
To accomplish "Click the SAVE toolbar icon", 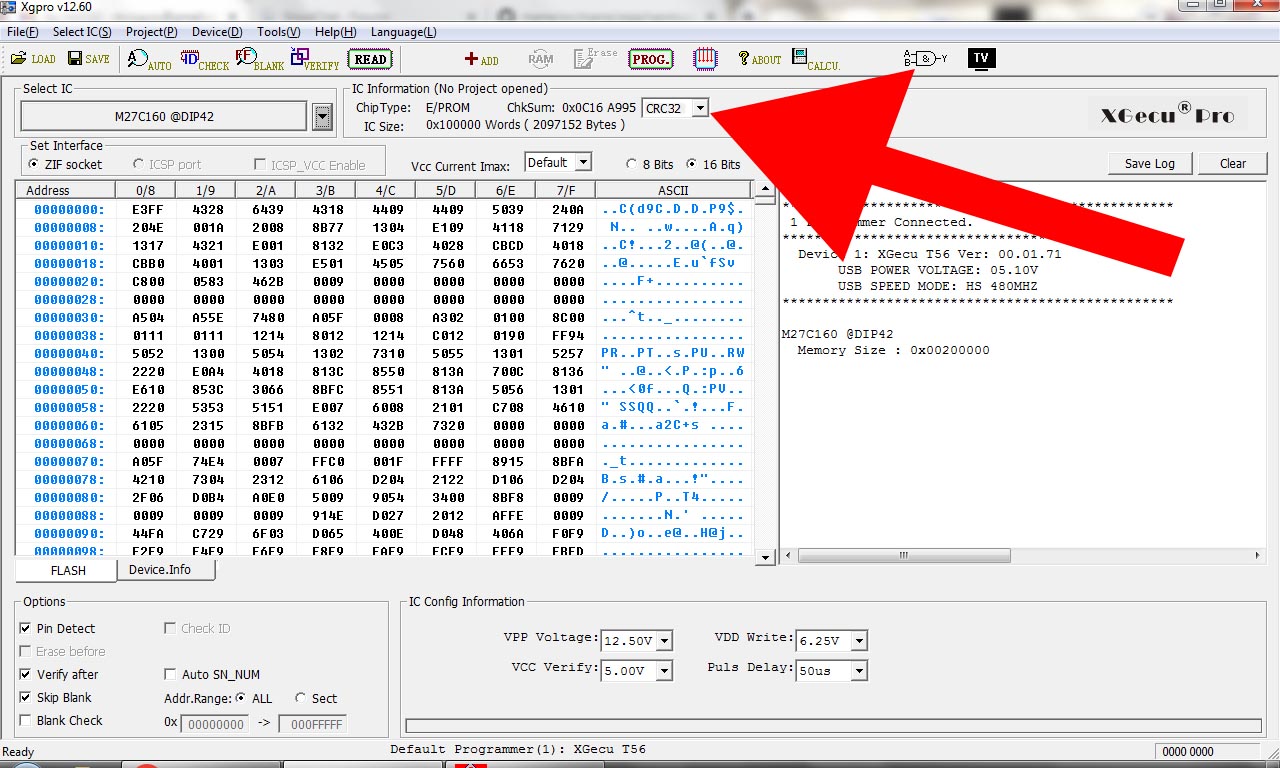I will pos(88,59).
